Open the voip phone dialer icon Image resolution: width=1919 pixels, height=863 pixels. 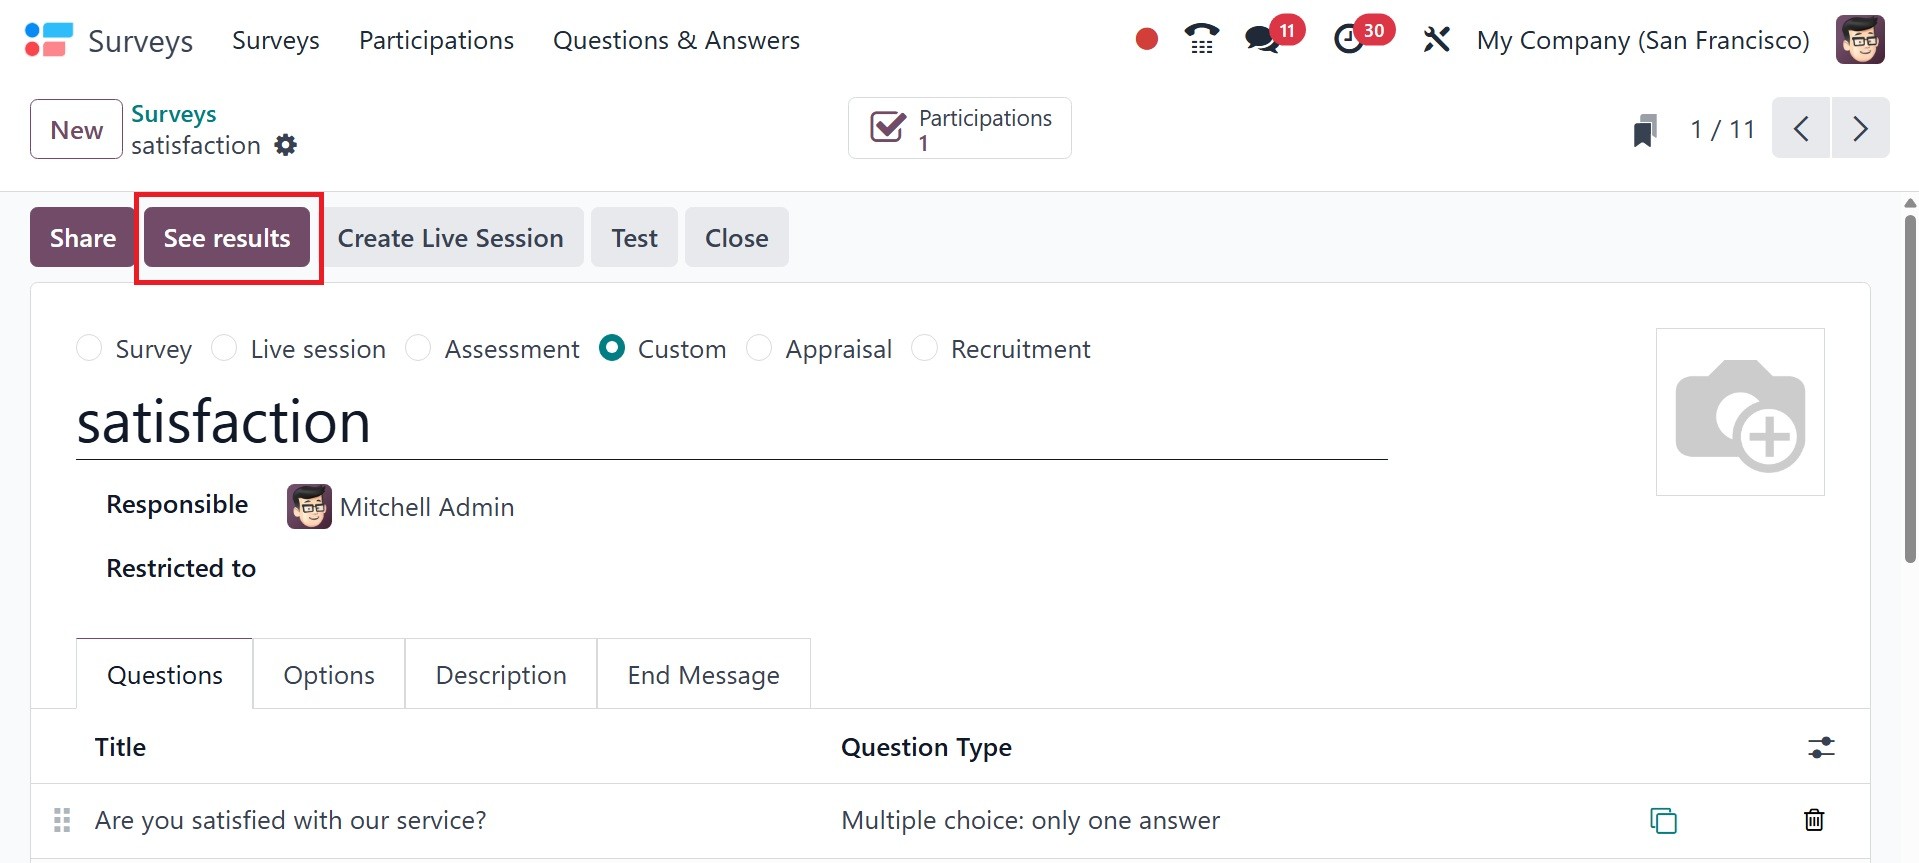click(1201, 40)
